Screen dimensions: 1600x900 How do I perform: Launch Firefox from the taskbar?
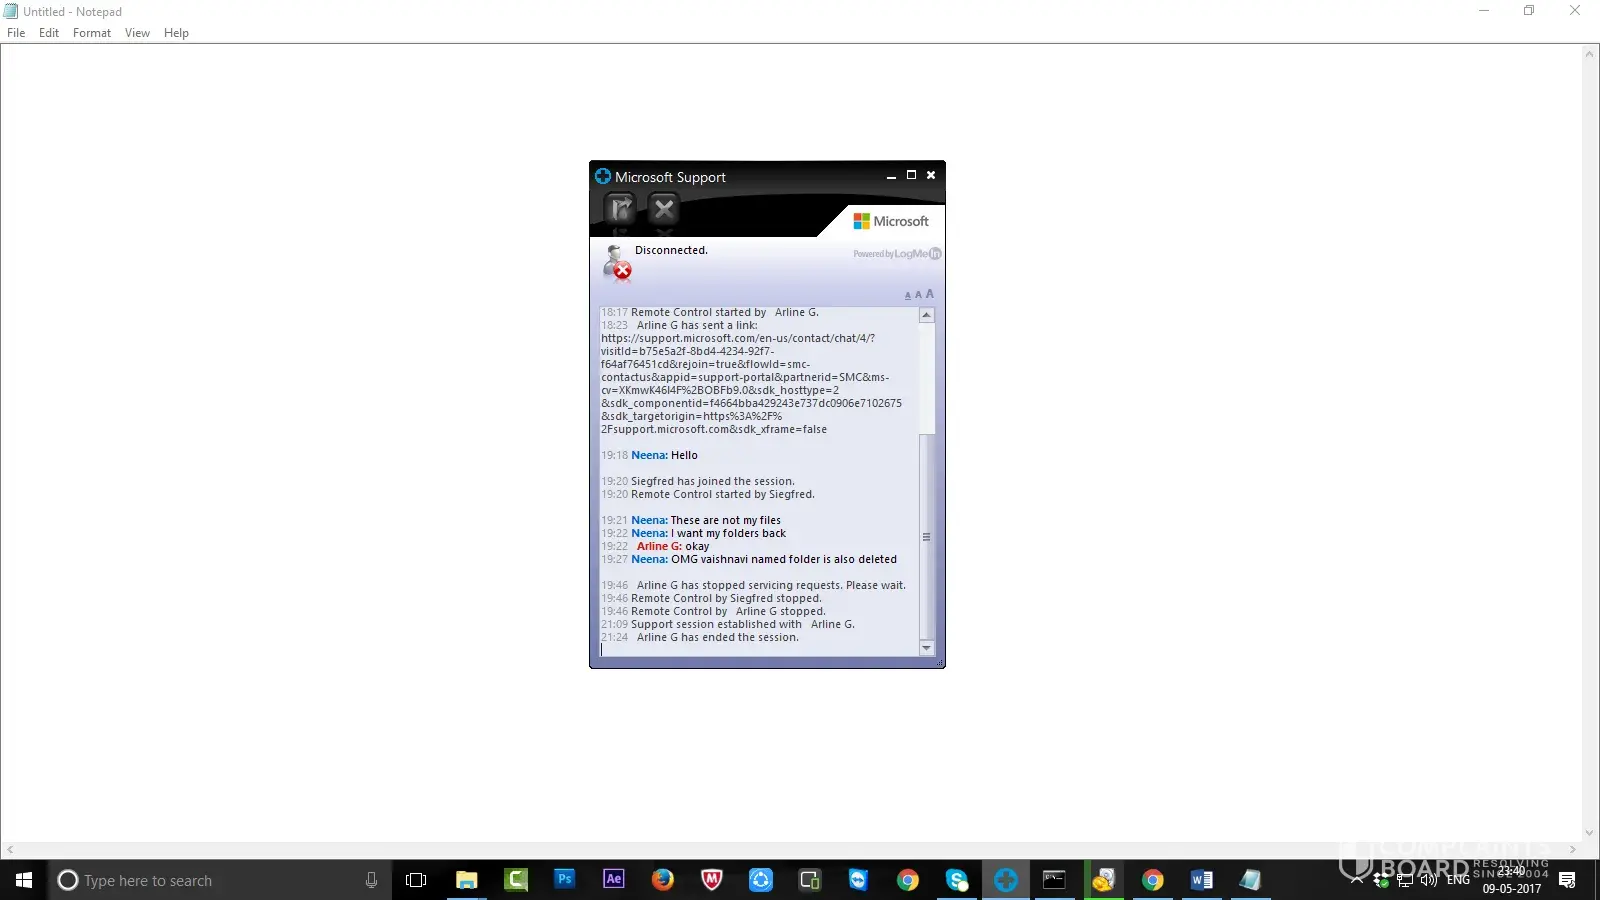(663, 880)
